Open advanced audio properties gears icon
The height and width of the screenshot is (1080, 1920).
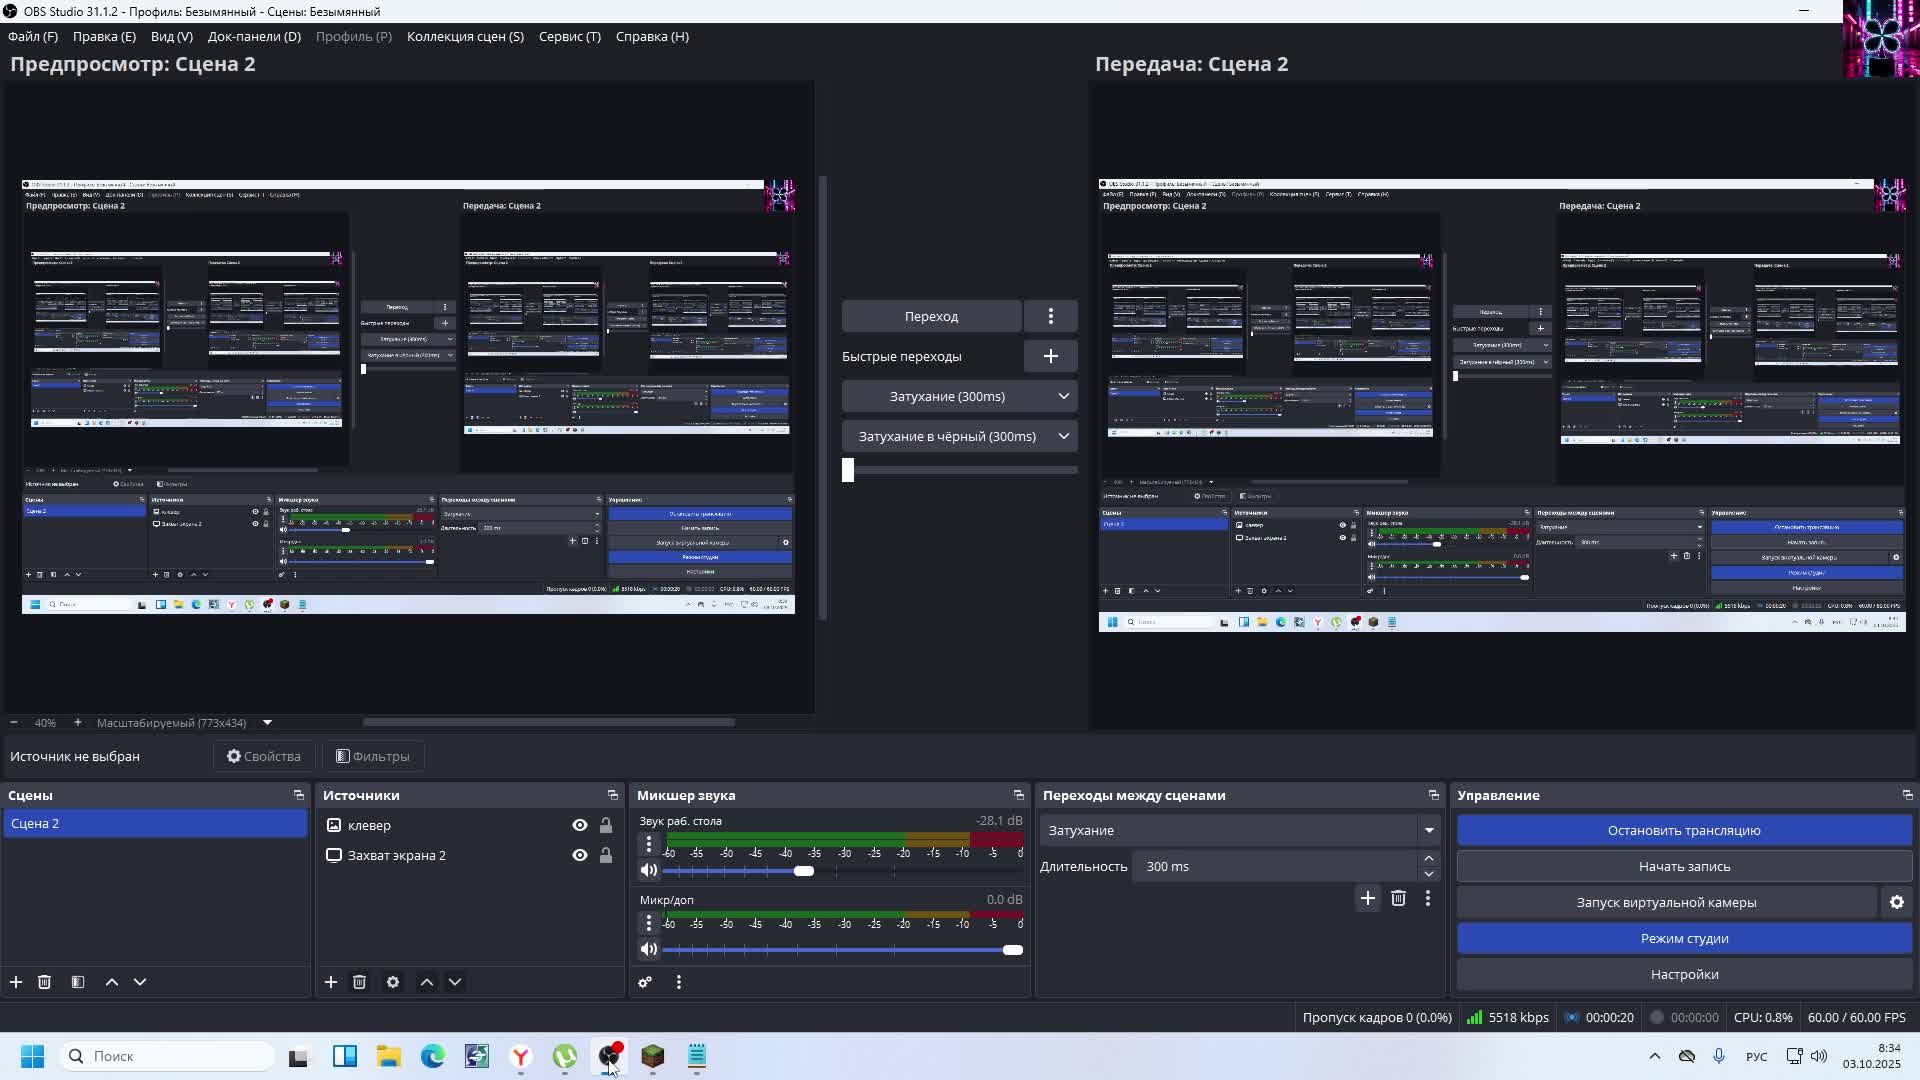pos(645,982)
